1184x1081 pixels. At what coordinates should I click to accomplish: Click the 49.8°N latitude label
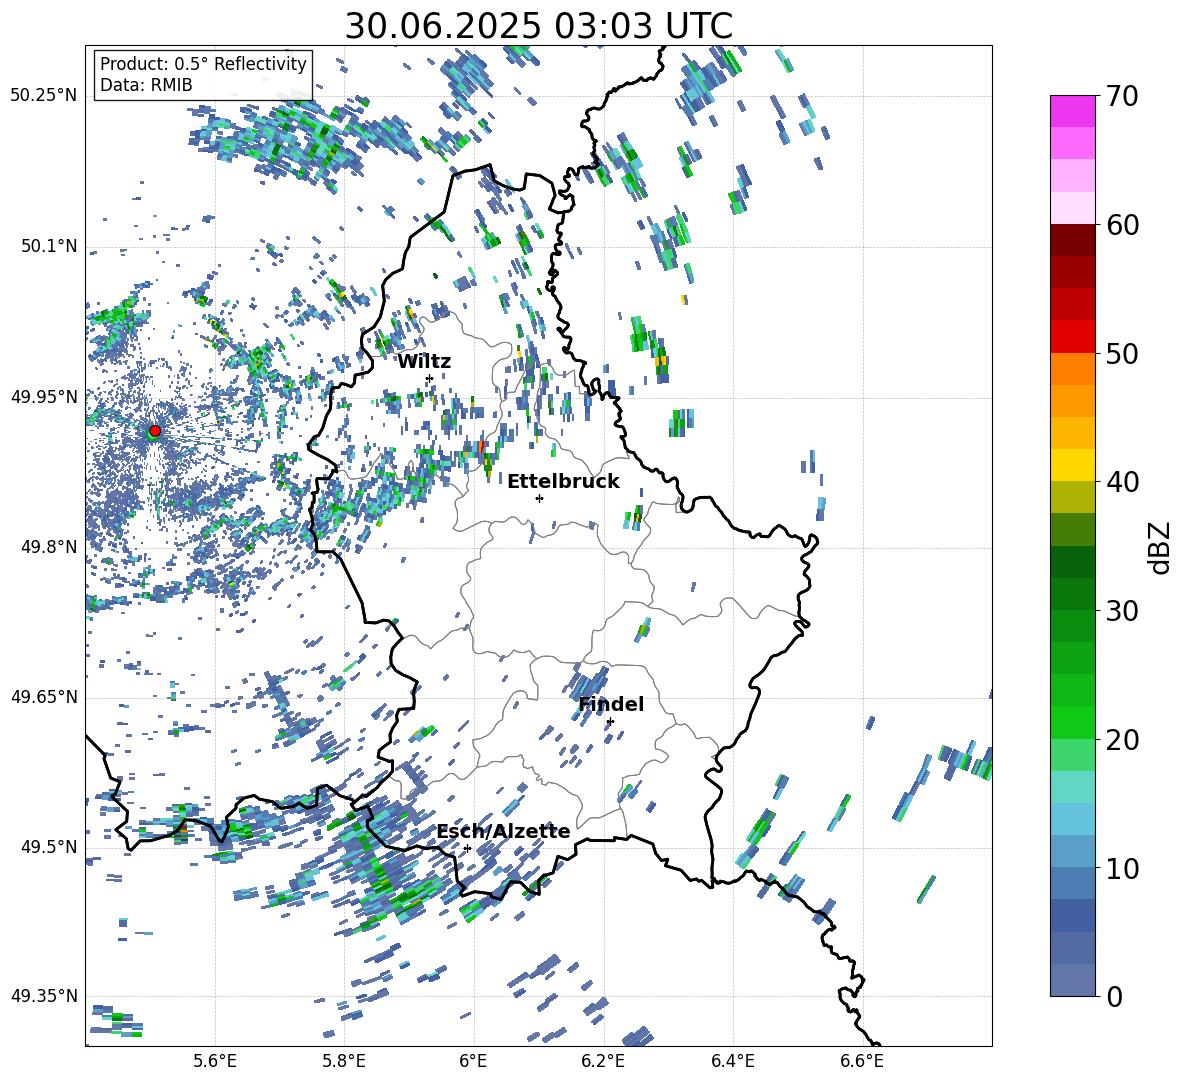coord(48,547)
